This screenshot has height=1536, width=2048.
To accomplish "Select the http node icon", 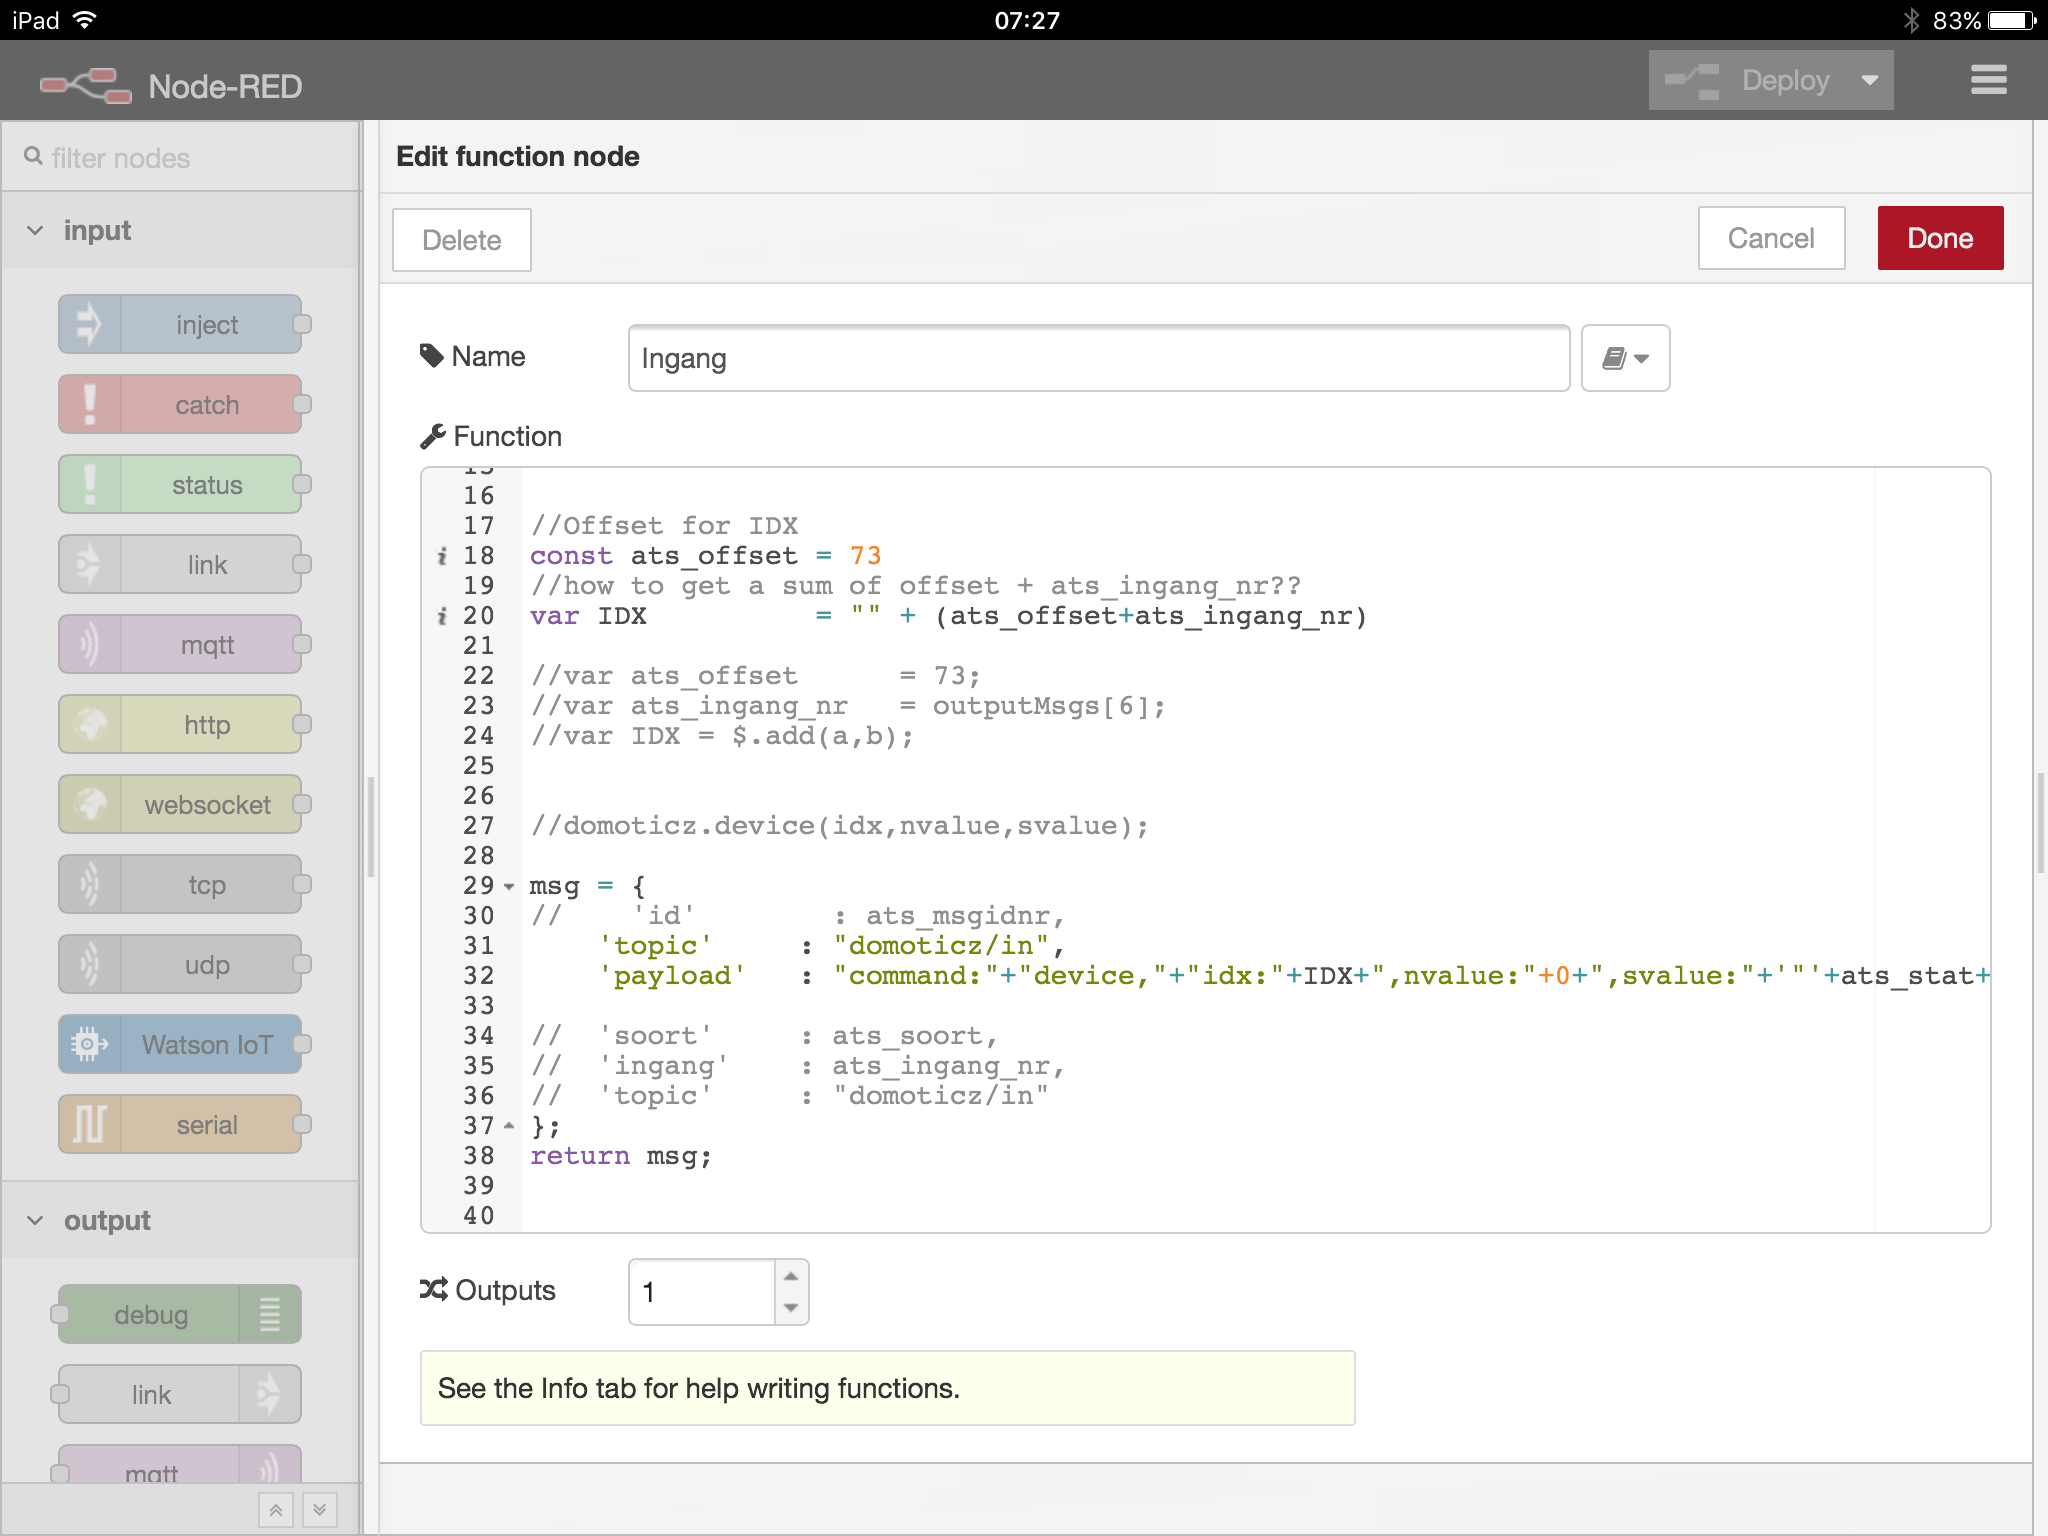I will [90, 724].
